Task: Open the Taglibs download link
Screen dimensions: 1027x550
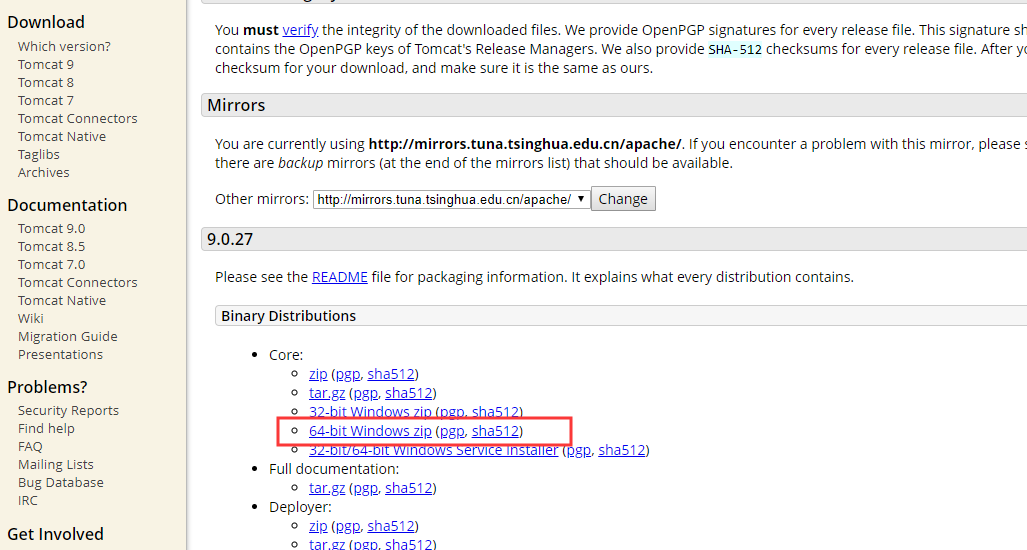Action: pyautogui.click(x=39, y=155)
